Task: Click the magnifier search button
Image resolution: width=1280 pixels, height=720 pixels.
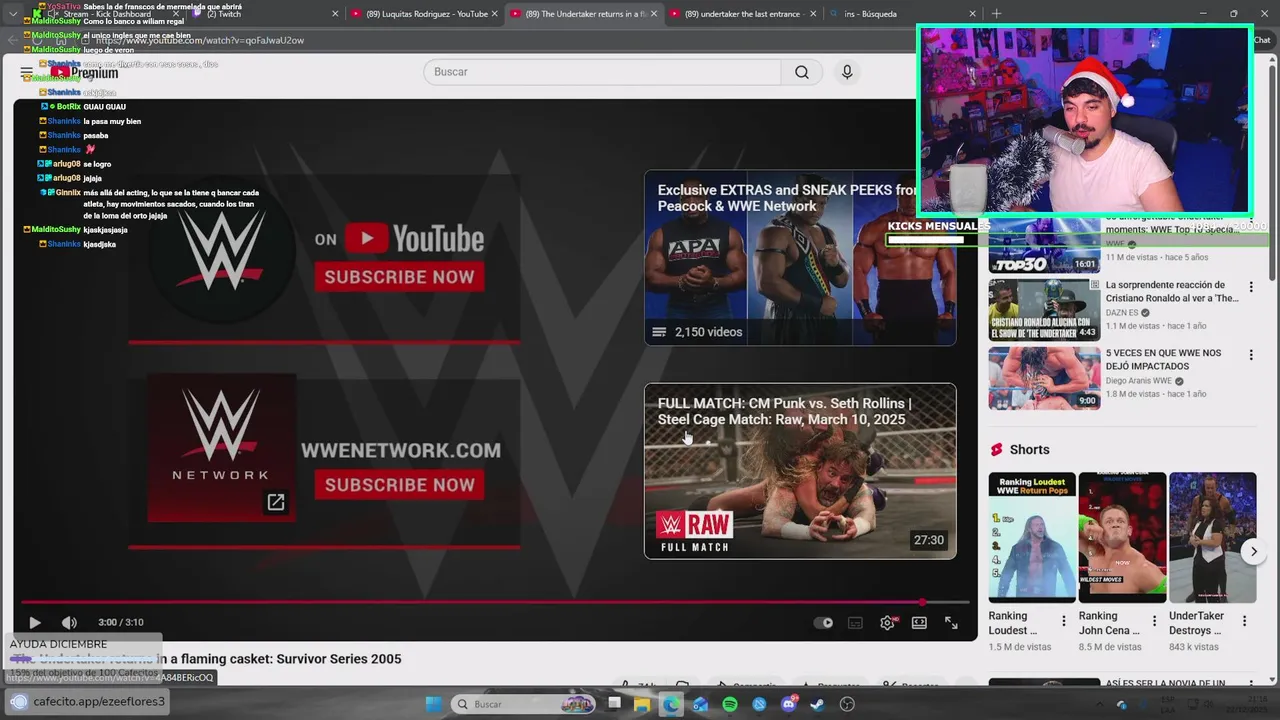Action: (801, 72)
